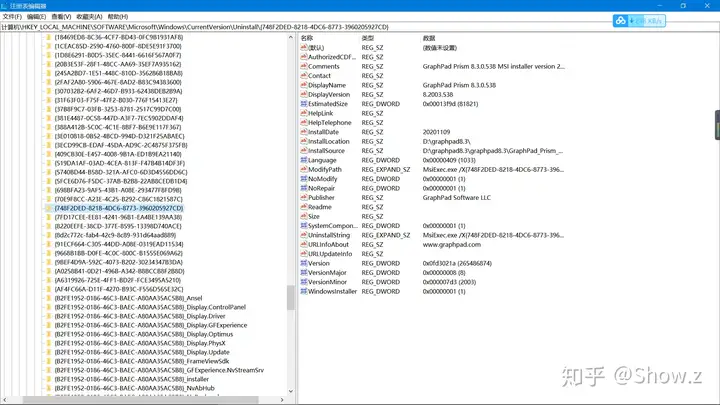Click folder icon of {18469ED8 key
Viewport: 720px width, 405px height.
(49, 37)
